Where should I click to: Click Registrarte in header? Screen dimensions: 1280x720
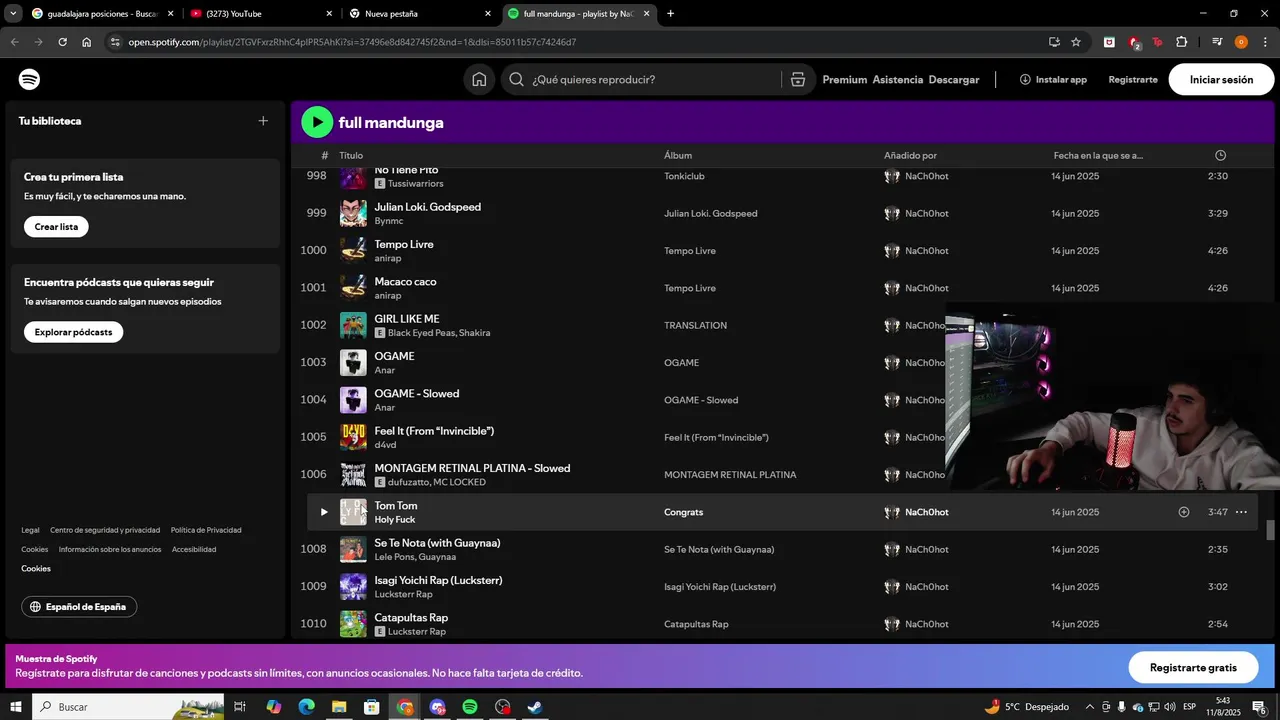coord(1133,79)
